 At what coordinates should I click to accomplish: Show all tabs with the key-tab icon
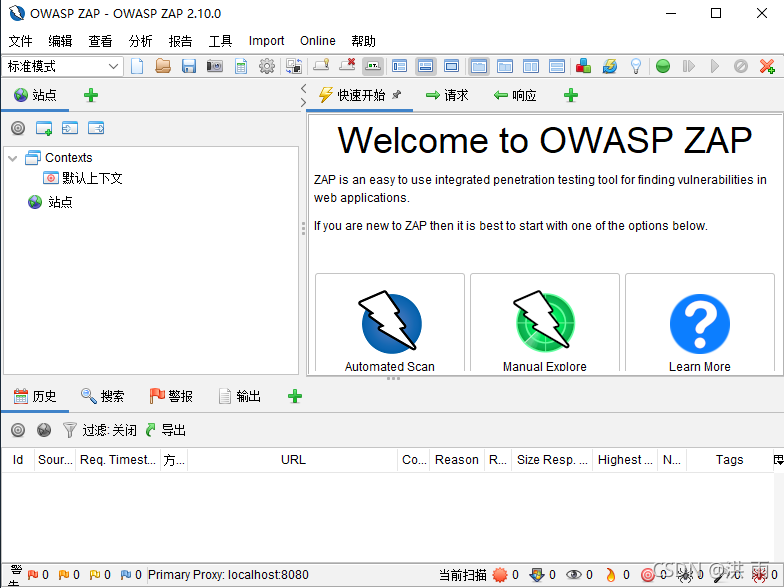[x=321, y=66]
